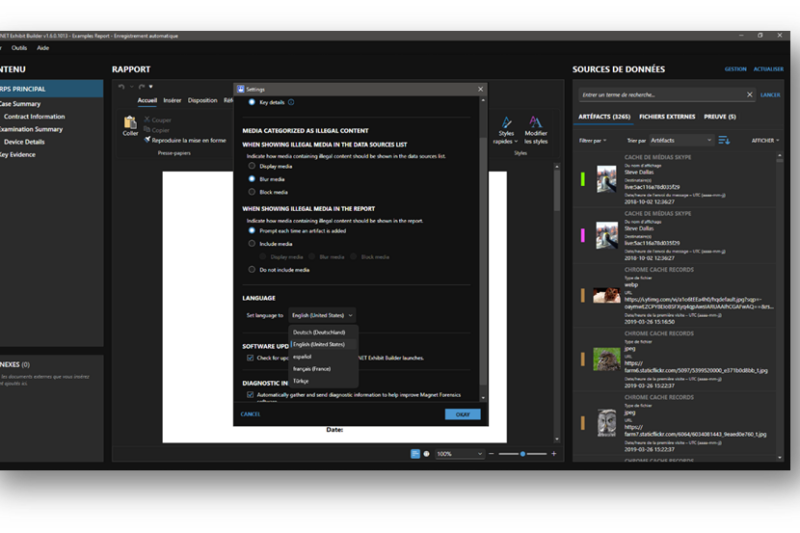
Task: Toggle the sort direction icon
Action: point(723,140)
